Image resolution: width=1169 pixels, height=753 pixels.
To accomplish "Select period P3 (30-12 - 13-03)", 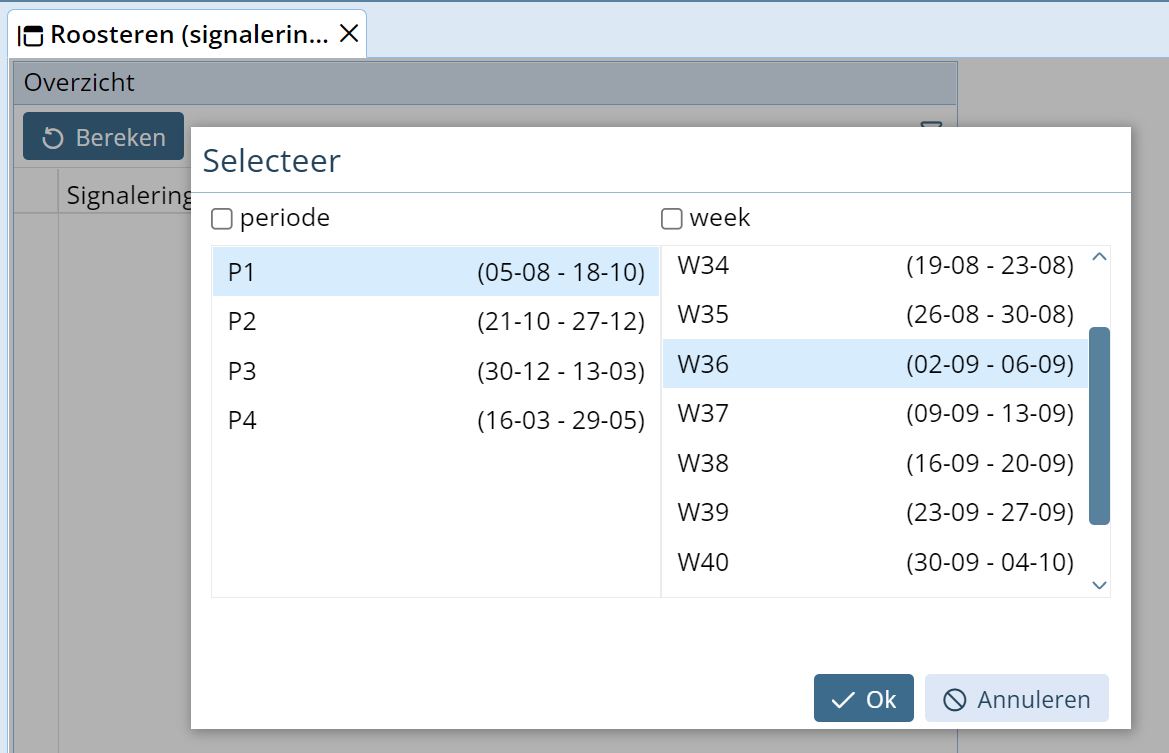I will tap(436, 371).
